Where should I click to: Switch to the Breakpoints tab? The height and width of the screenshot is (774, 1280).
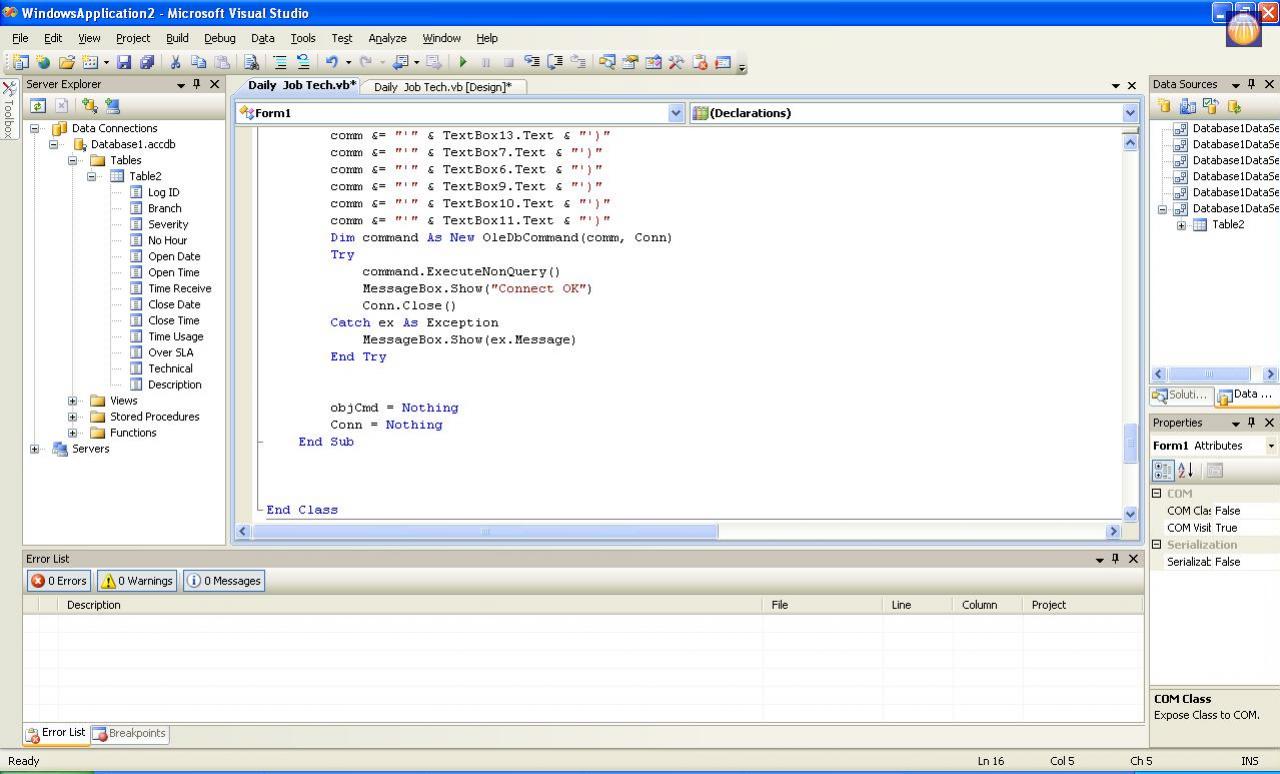[x=129, y=734]
